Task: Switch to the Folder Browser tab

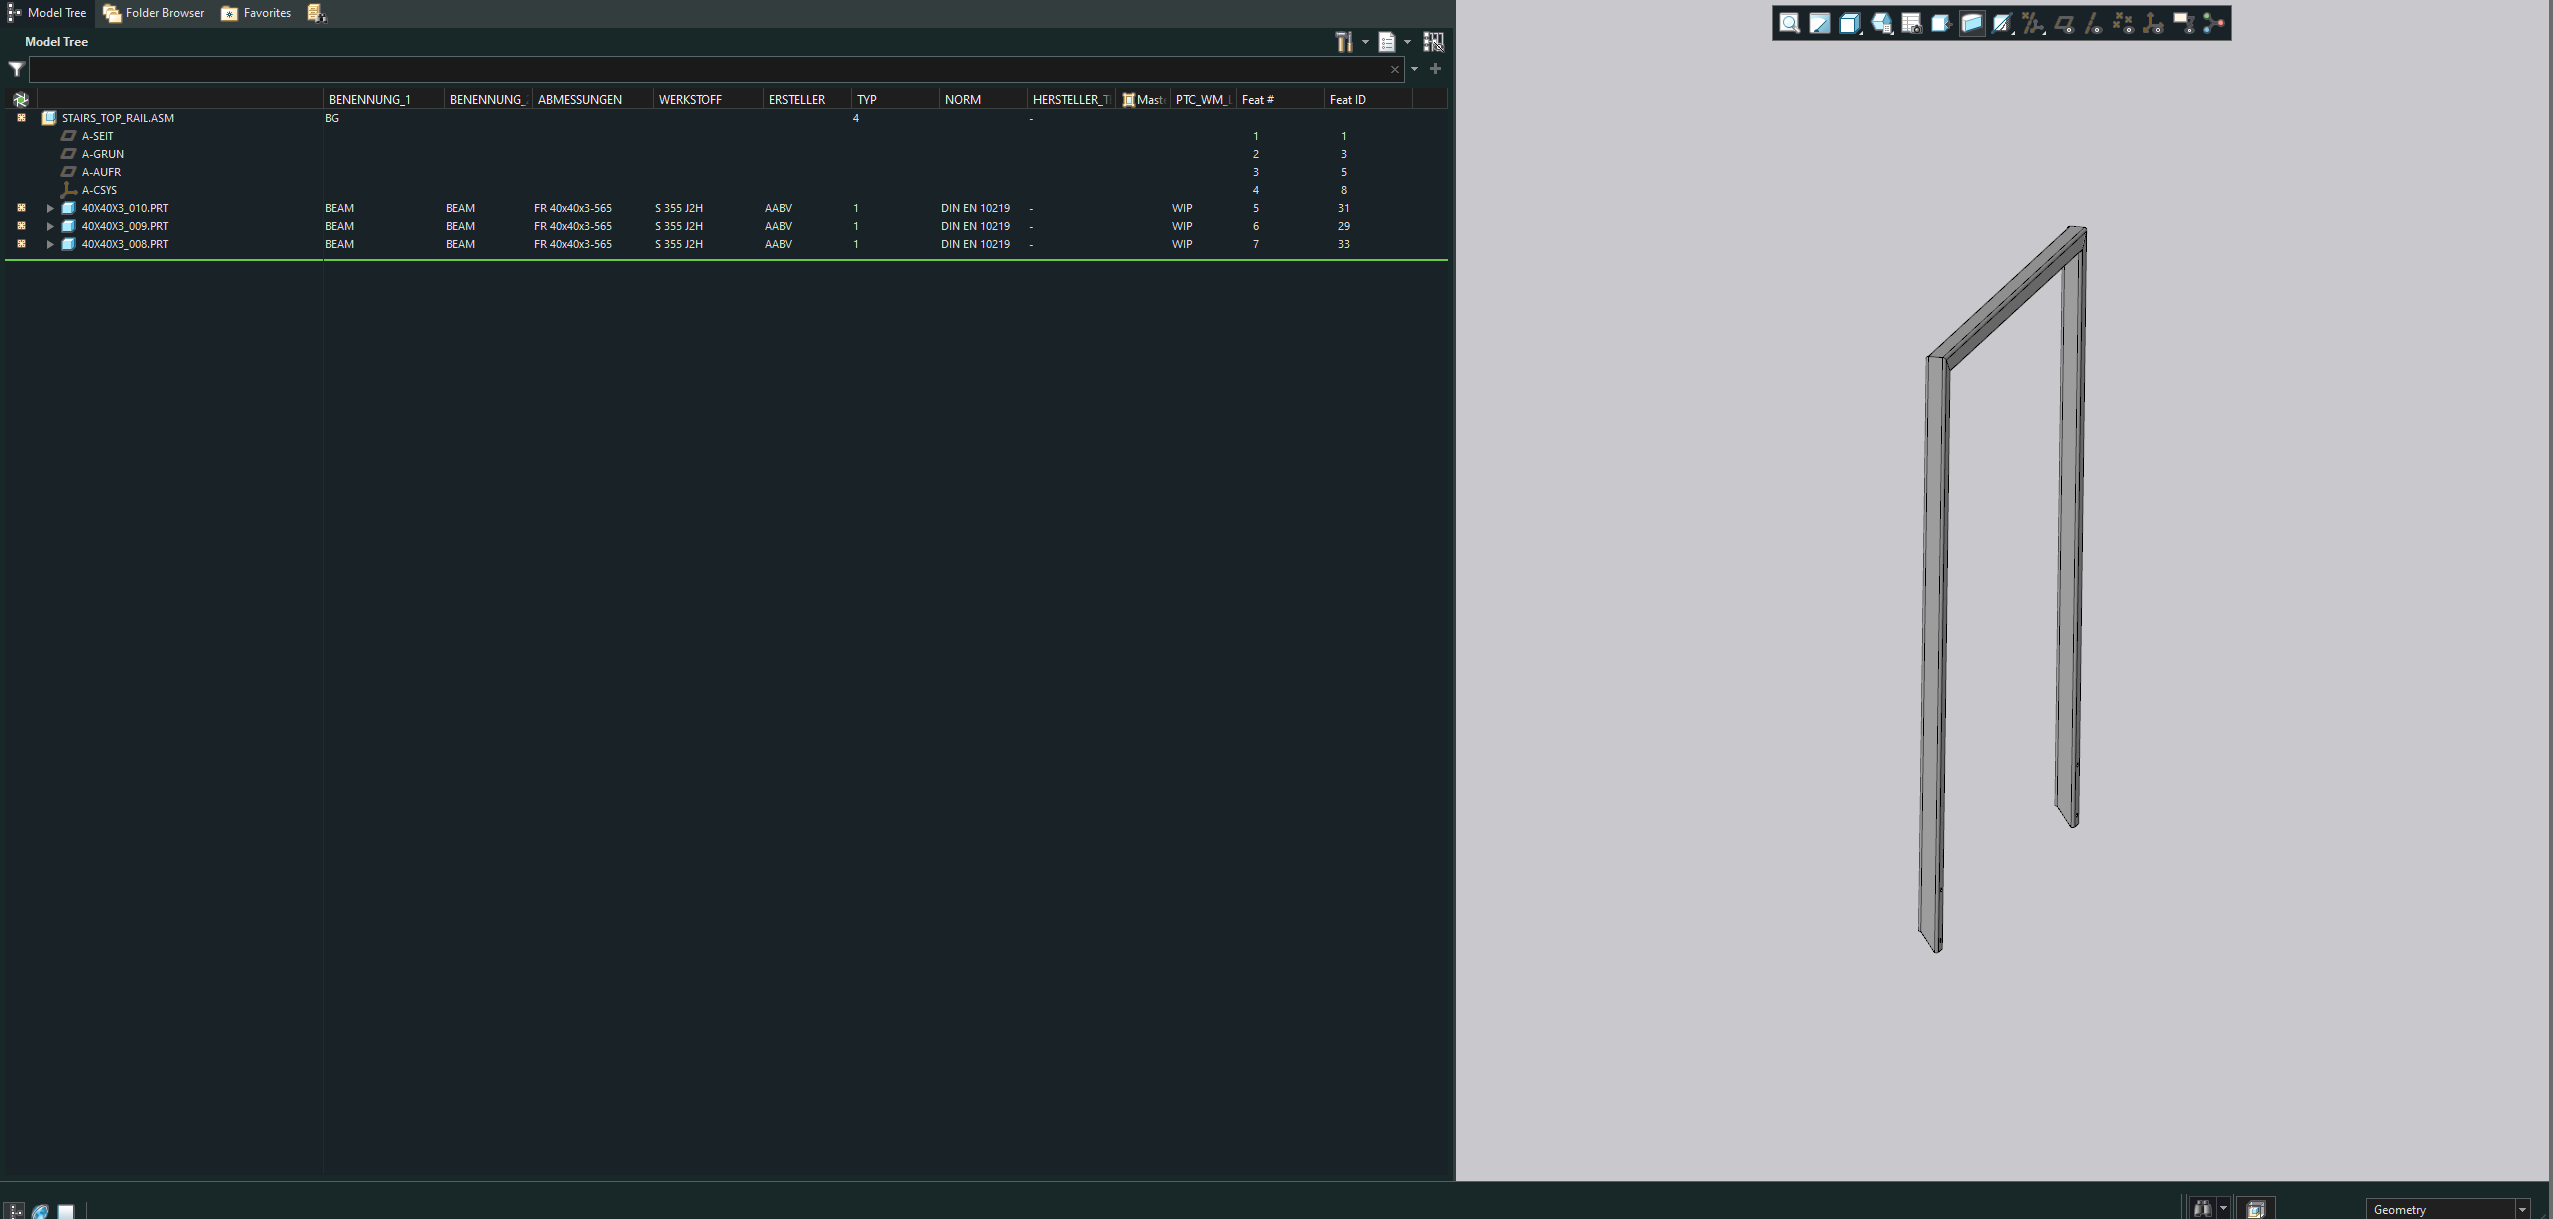Action: pyautogui.click(x=153, y=13)
